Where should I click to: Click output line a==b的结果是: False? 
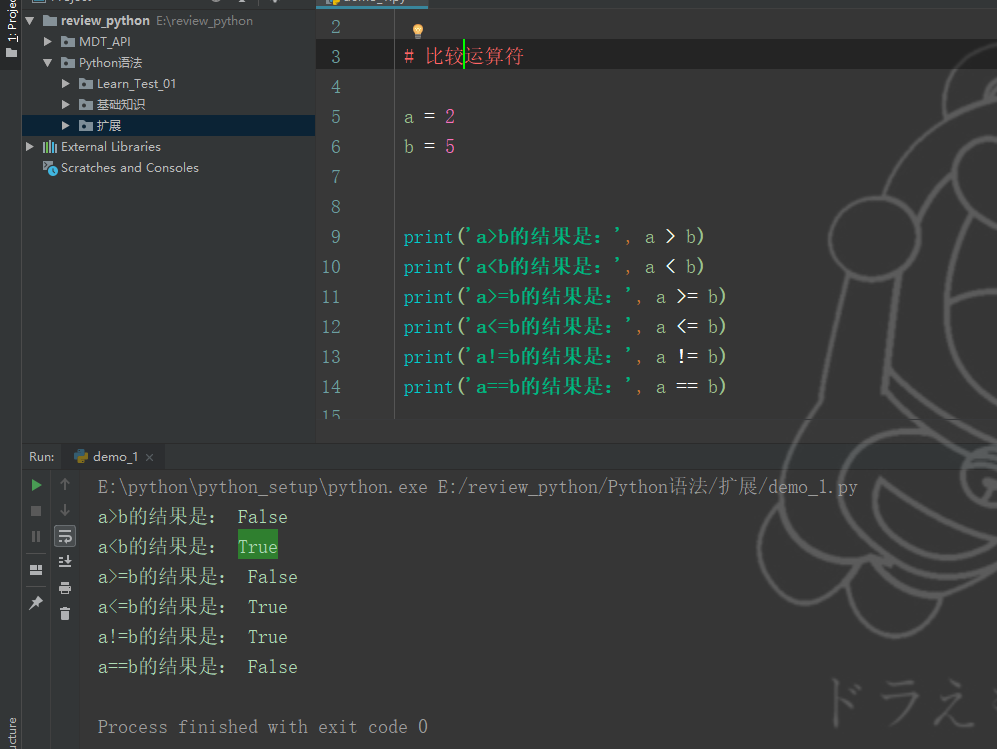pos(198,666)
